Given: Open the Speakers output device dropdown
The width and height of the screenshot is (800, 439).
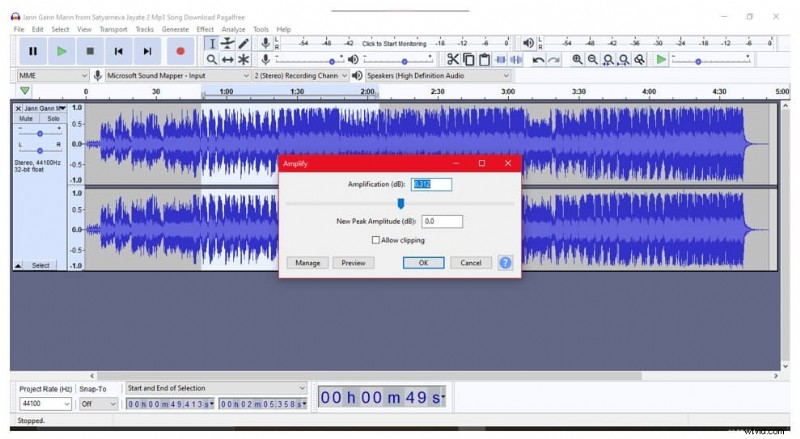Looking at the screenshot, I should pyautogui.click(x=437, y=76).
